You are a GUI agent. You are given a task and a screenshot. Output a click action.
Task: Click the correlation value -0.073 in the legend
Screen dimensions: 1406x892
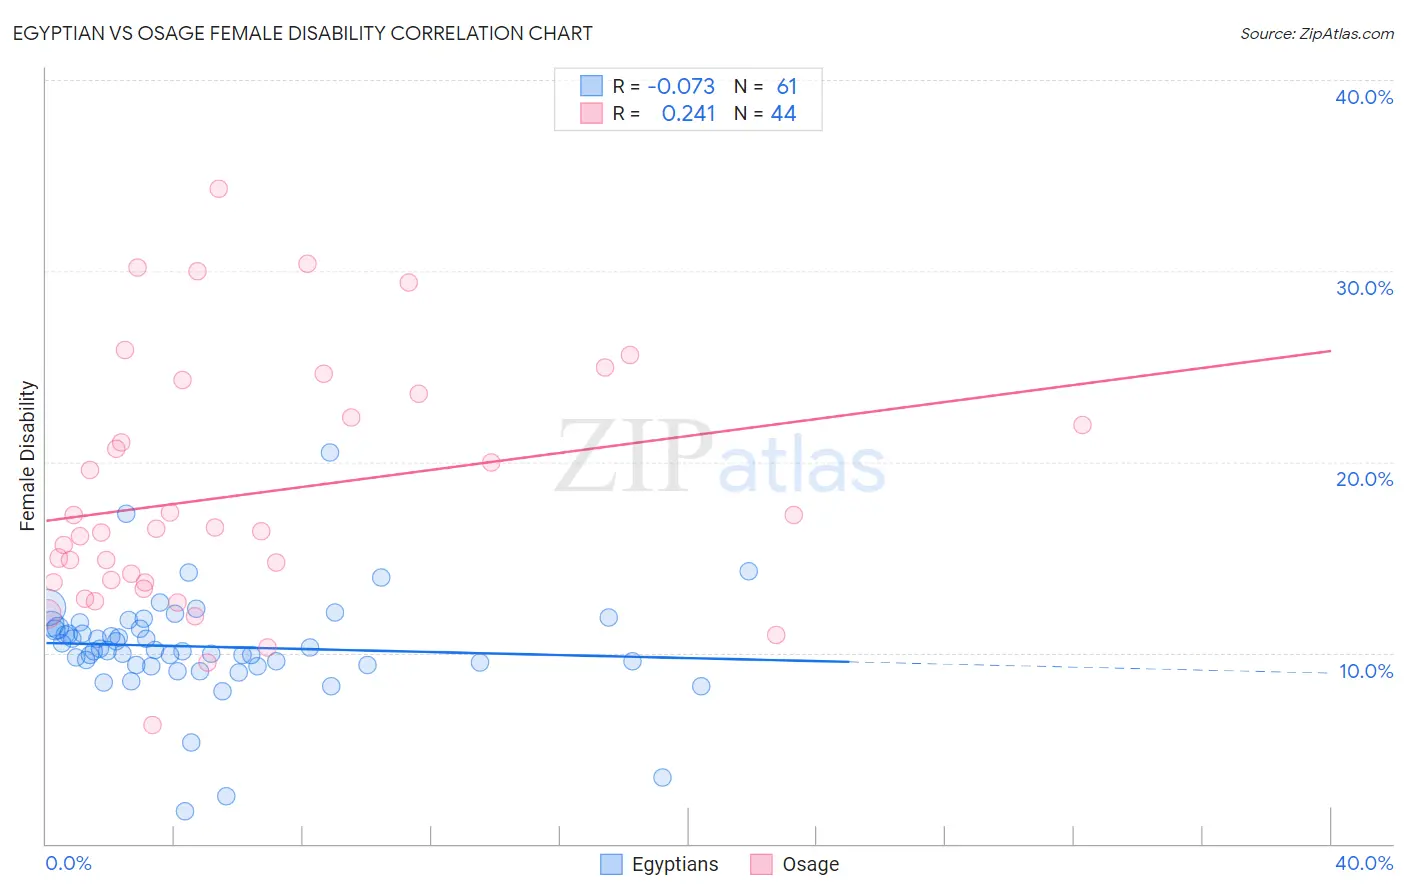[681, 86]
